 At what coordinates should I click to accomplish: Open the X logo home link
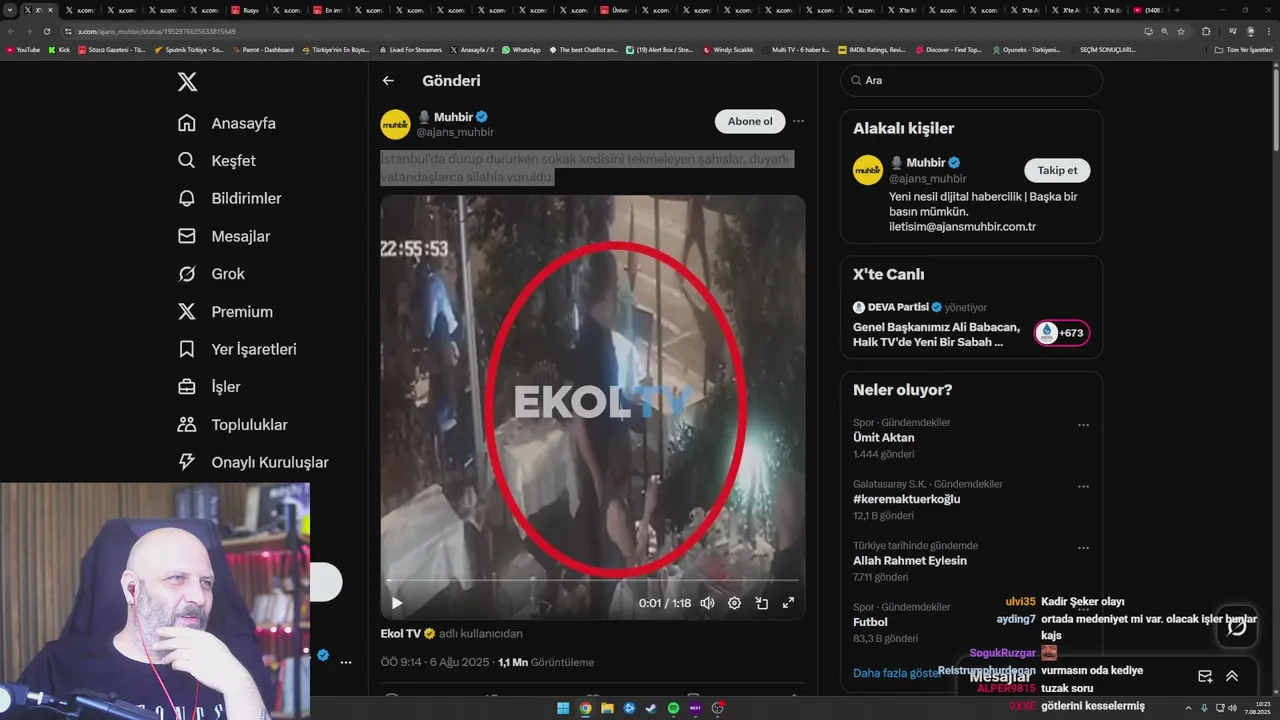187,82
